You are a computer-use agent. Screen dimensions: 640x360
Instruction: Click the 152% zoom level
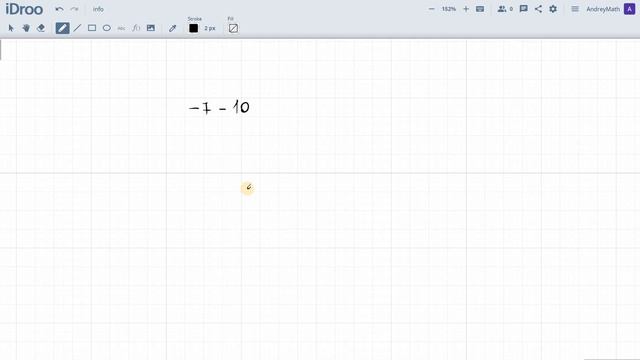tap(449, 9)
